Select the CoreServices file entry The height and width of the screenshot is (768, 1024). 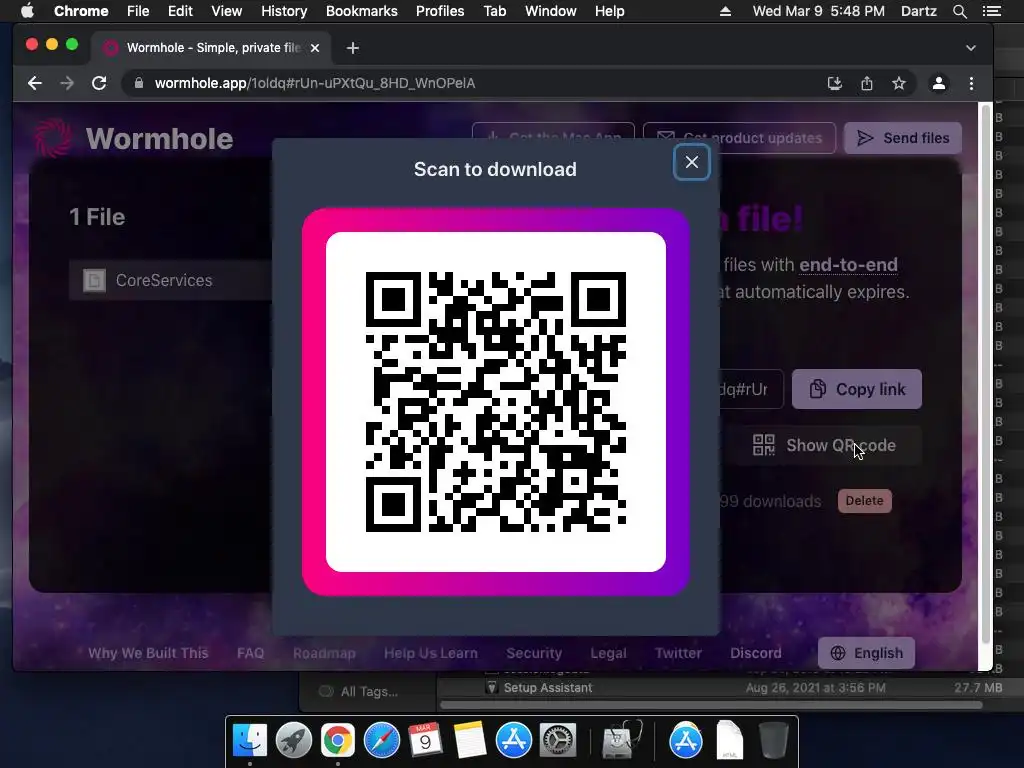tap(171, 280)
